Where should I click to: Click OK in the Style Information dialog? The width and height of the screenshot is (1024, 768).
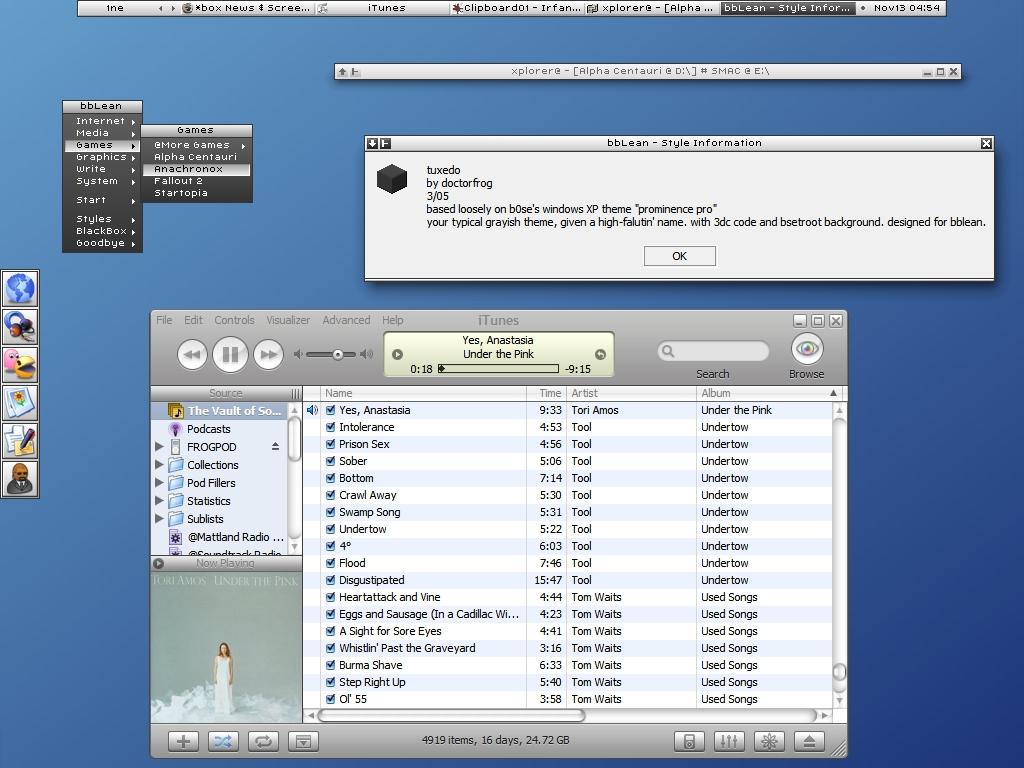tap(680, 256)
